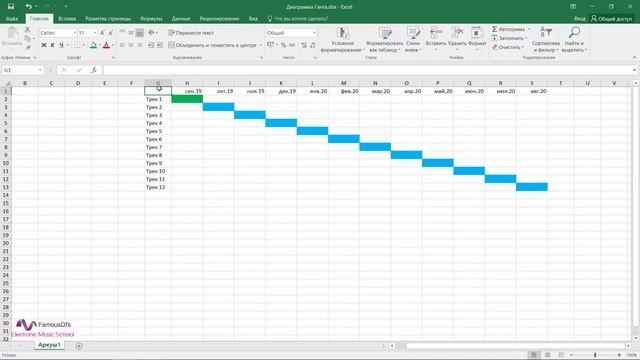Center cell text horizontally

click(x=131, y=45)
